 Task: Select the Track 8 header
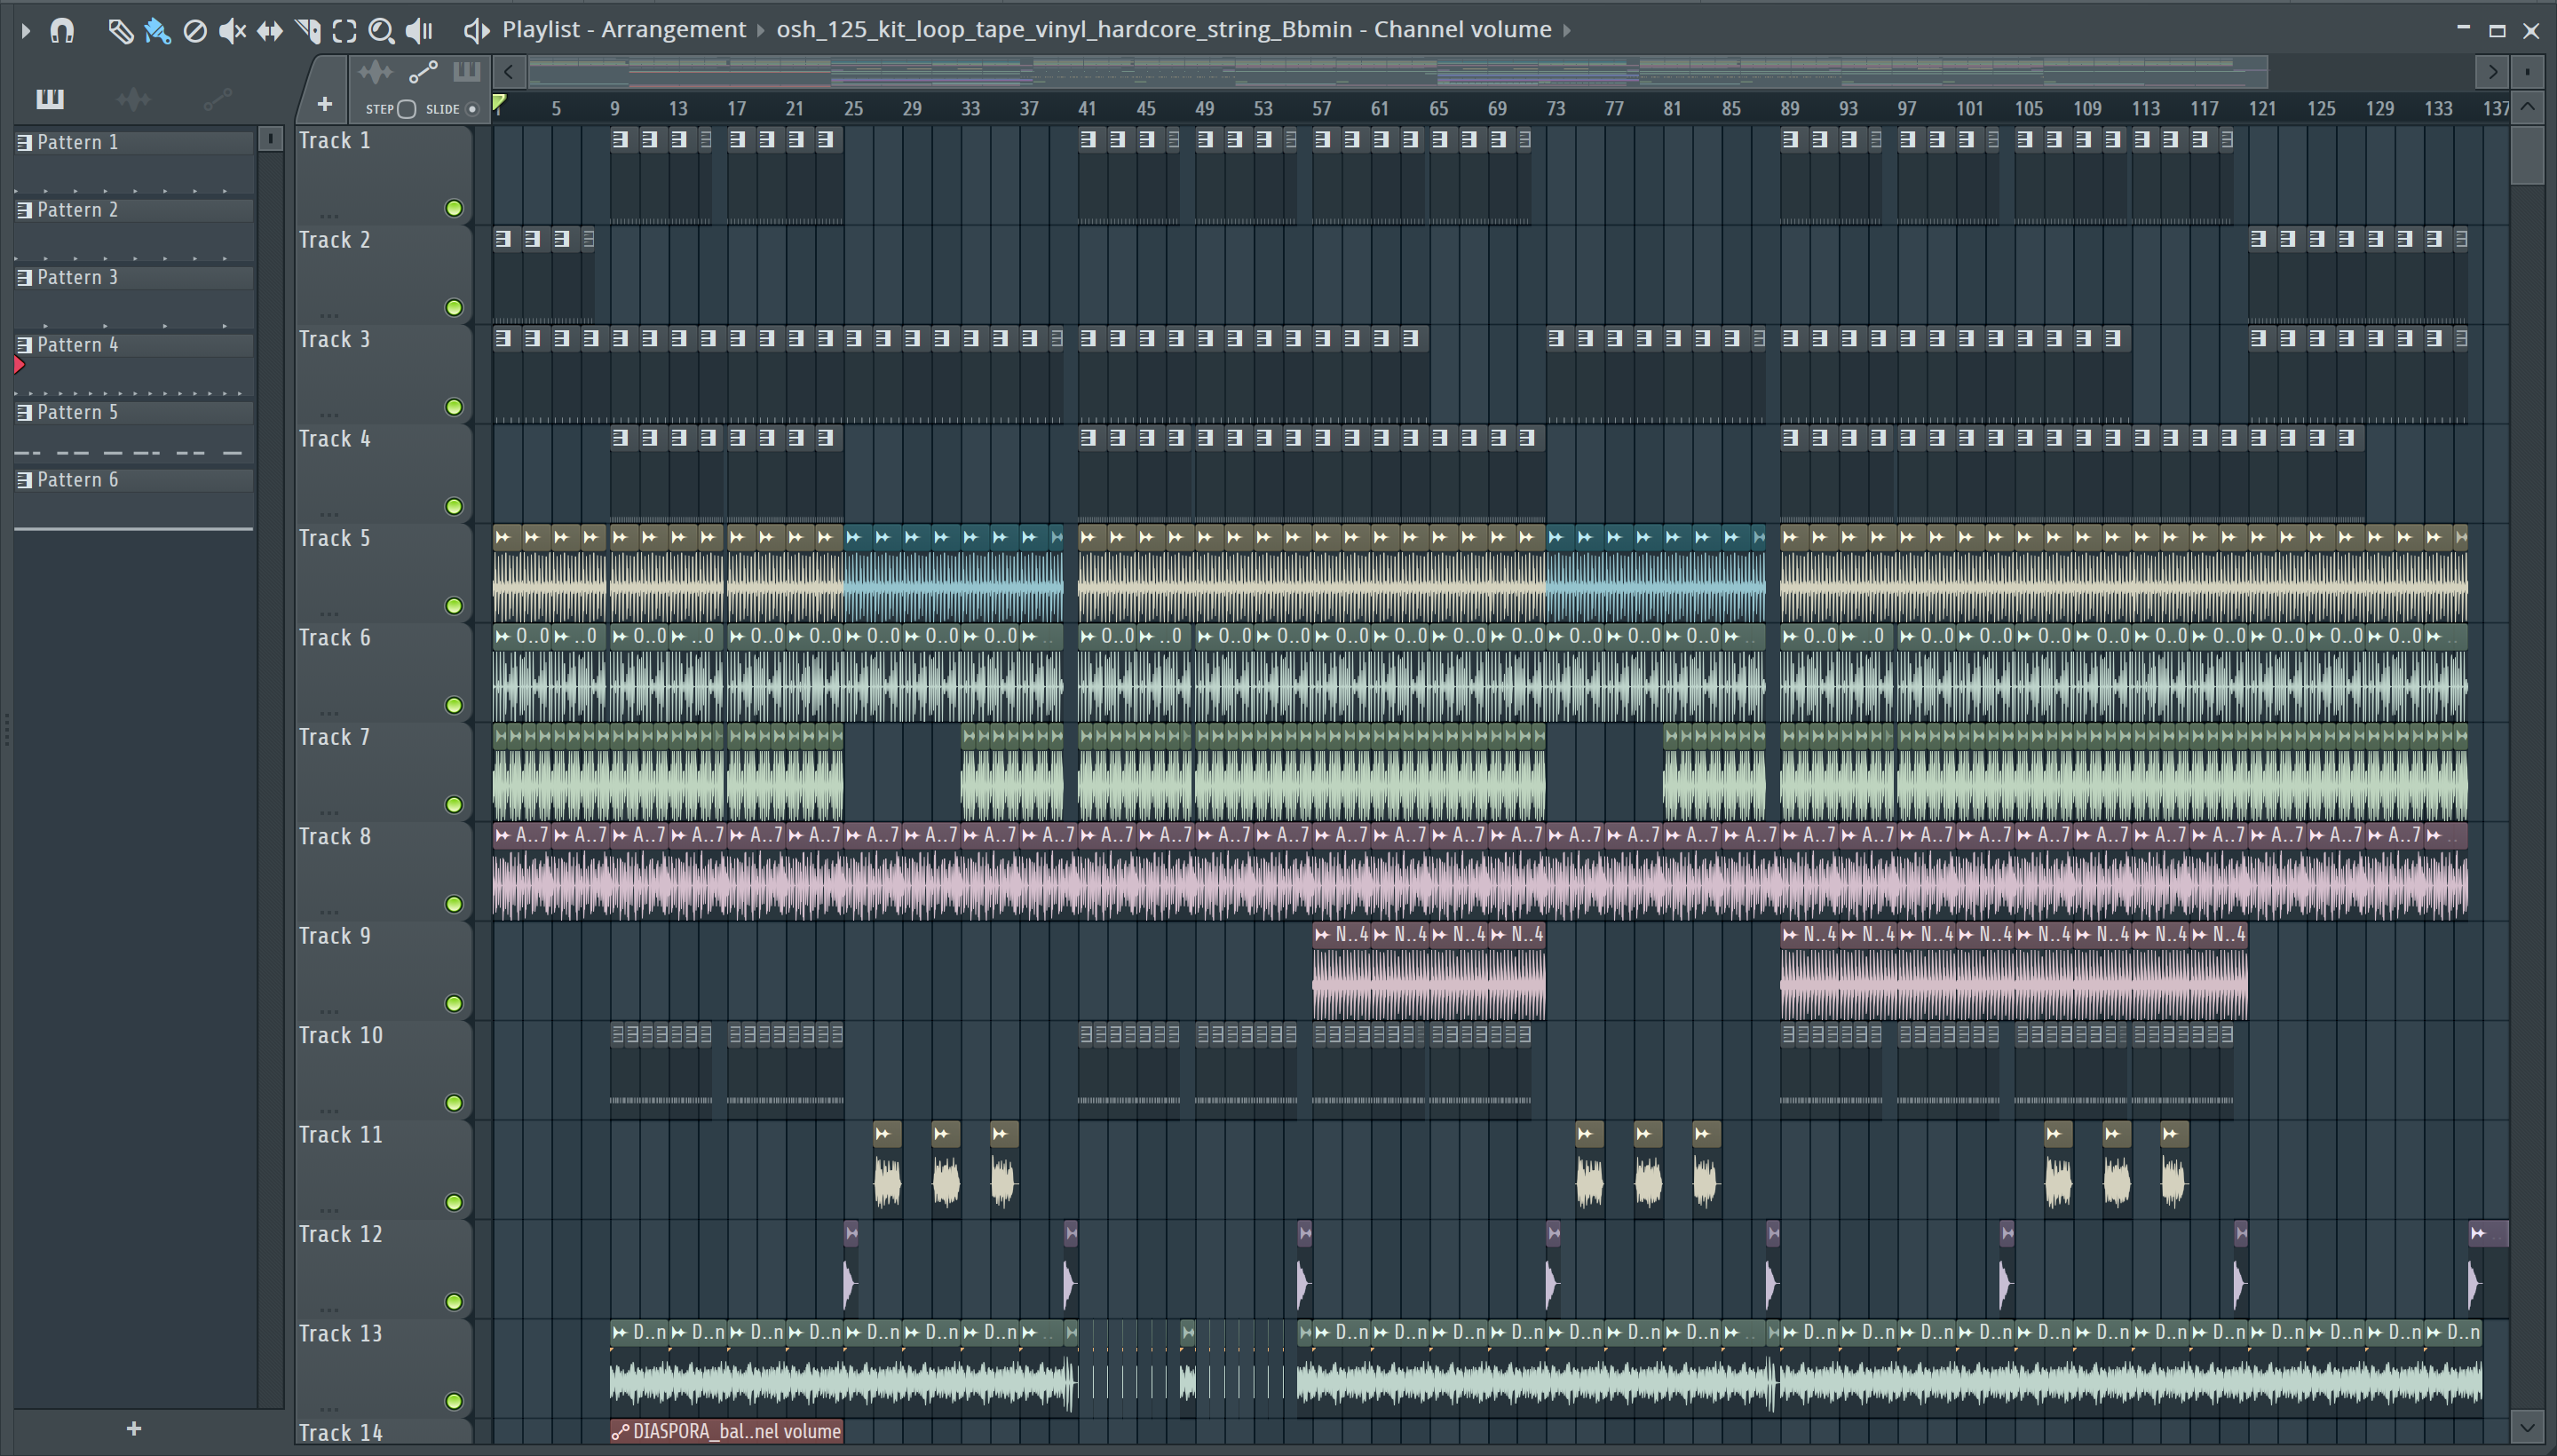(x=383, y=871)
